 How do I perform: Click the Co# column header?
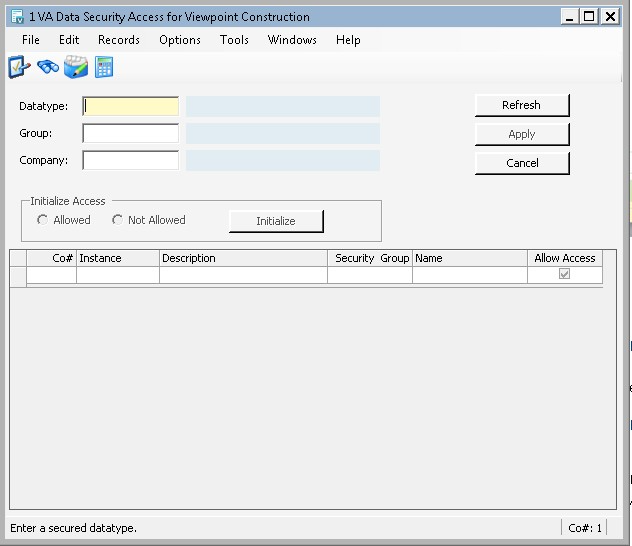(51, 258)
